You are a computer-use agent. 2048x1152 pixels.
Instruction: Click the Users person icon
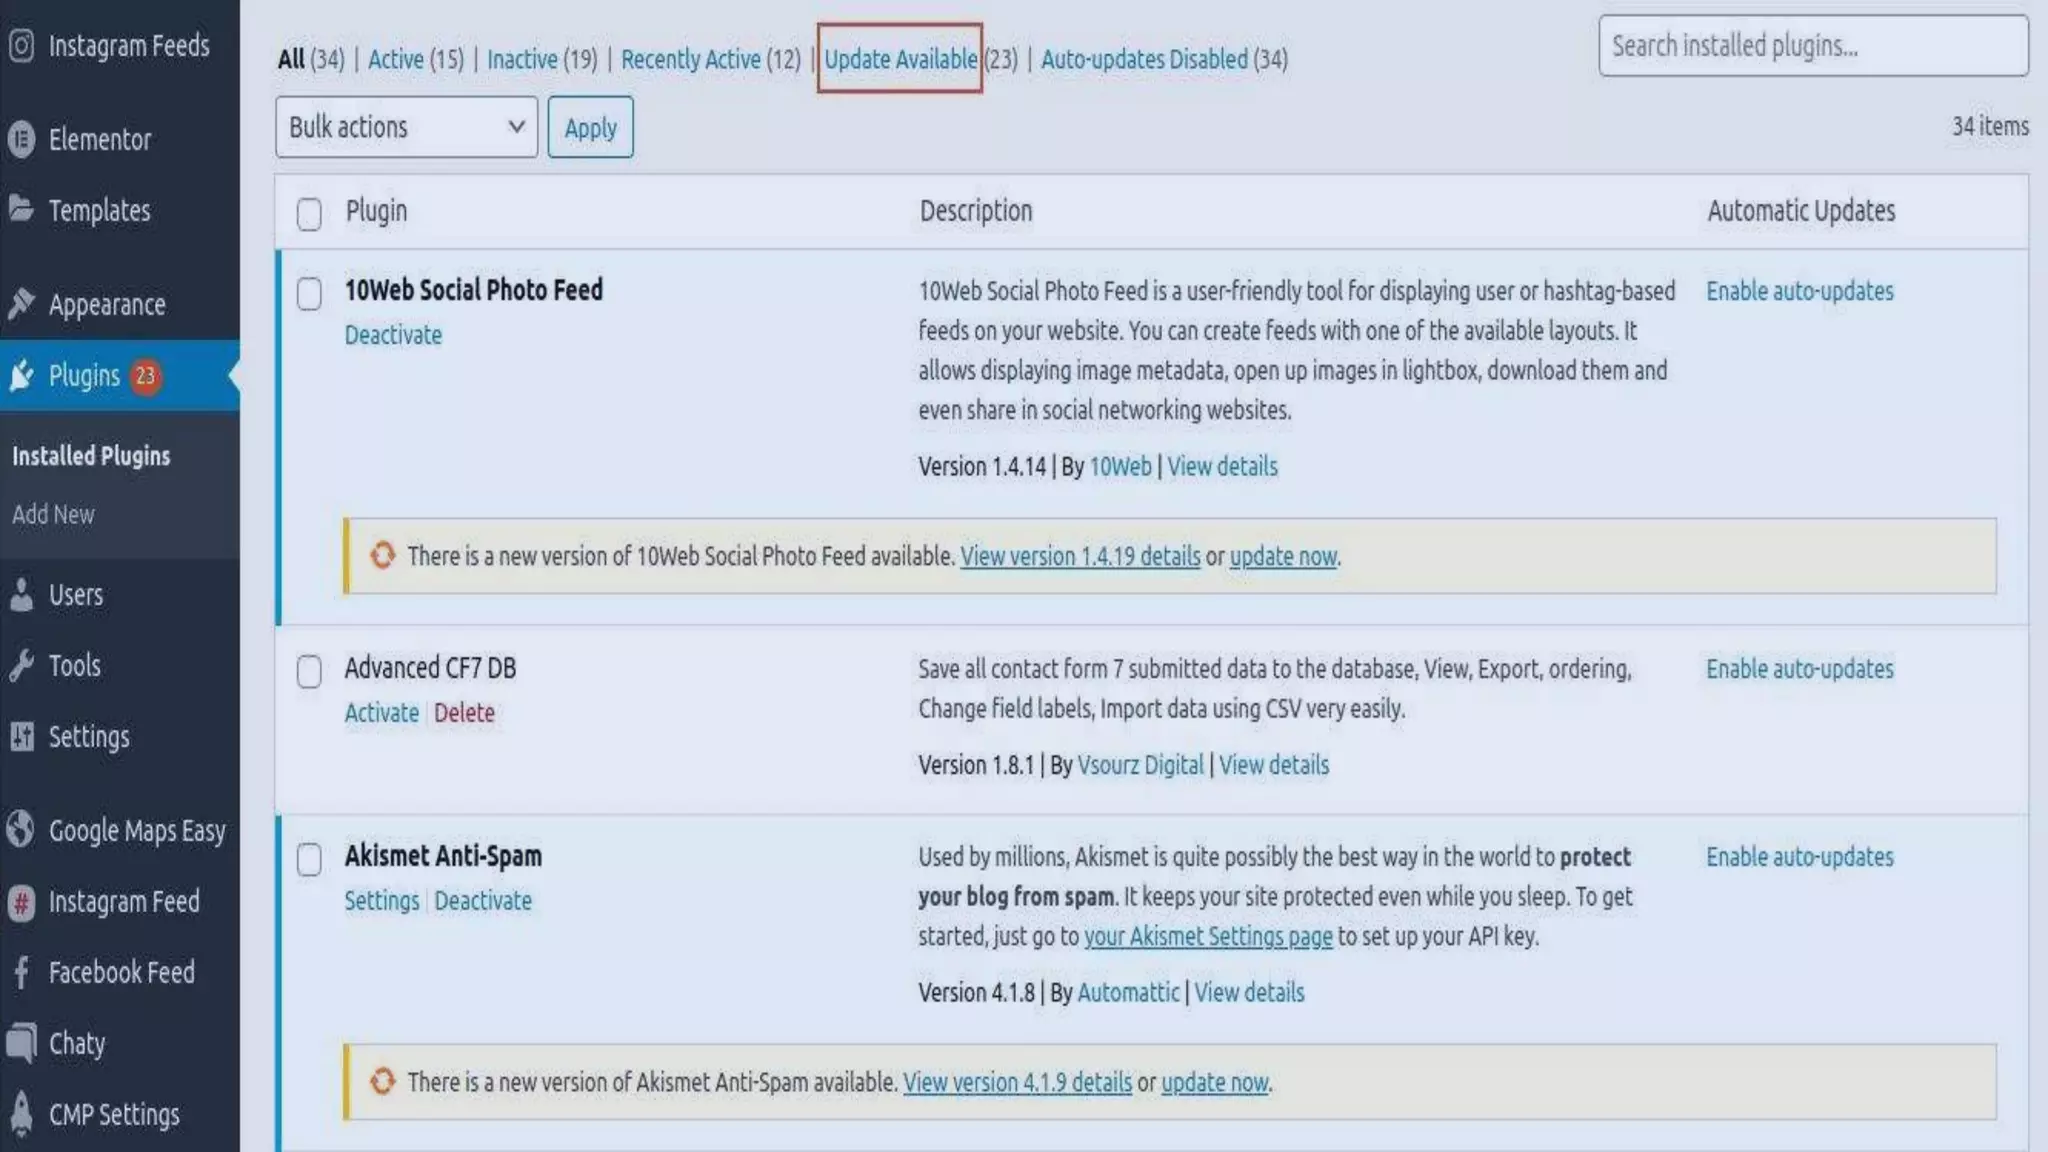click(21, 594)
